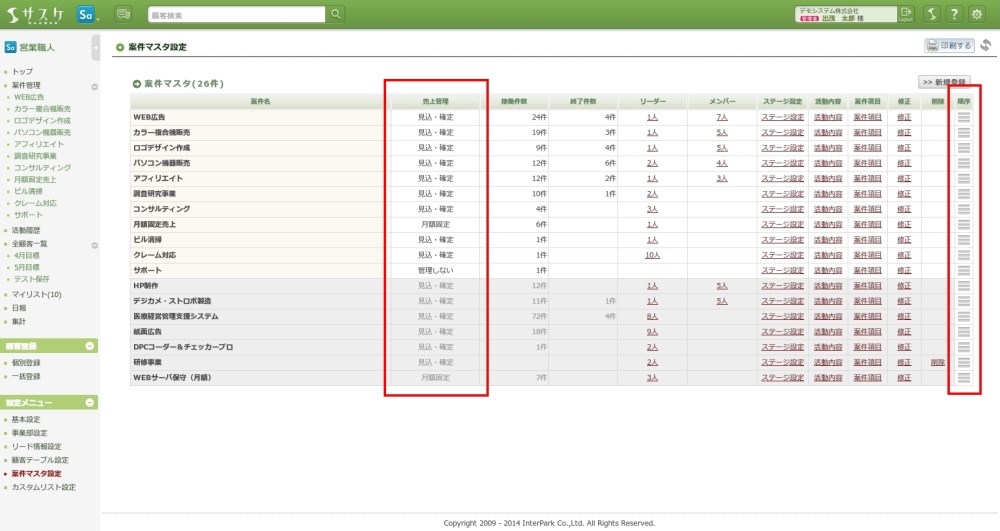The image size is (1000, 531).
Task: Click the 新規登録 button
Action: pos(944,82)
